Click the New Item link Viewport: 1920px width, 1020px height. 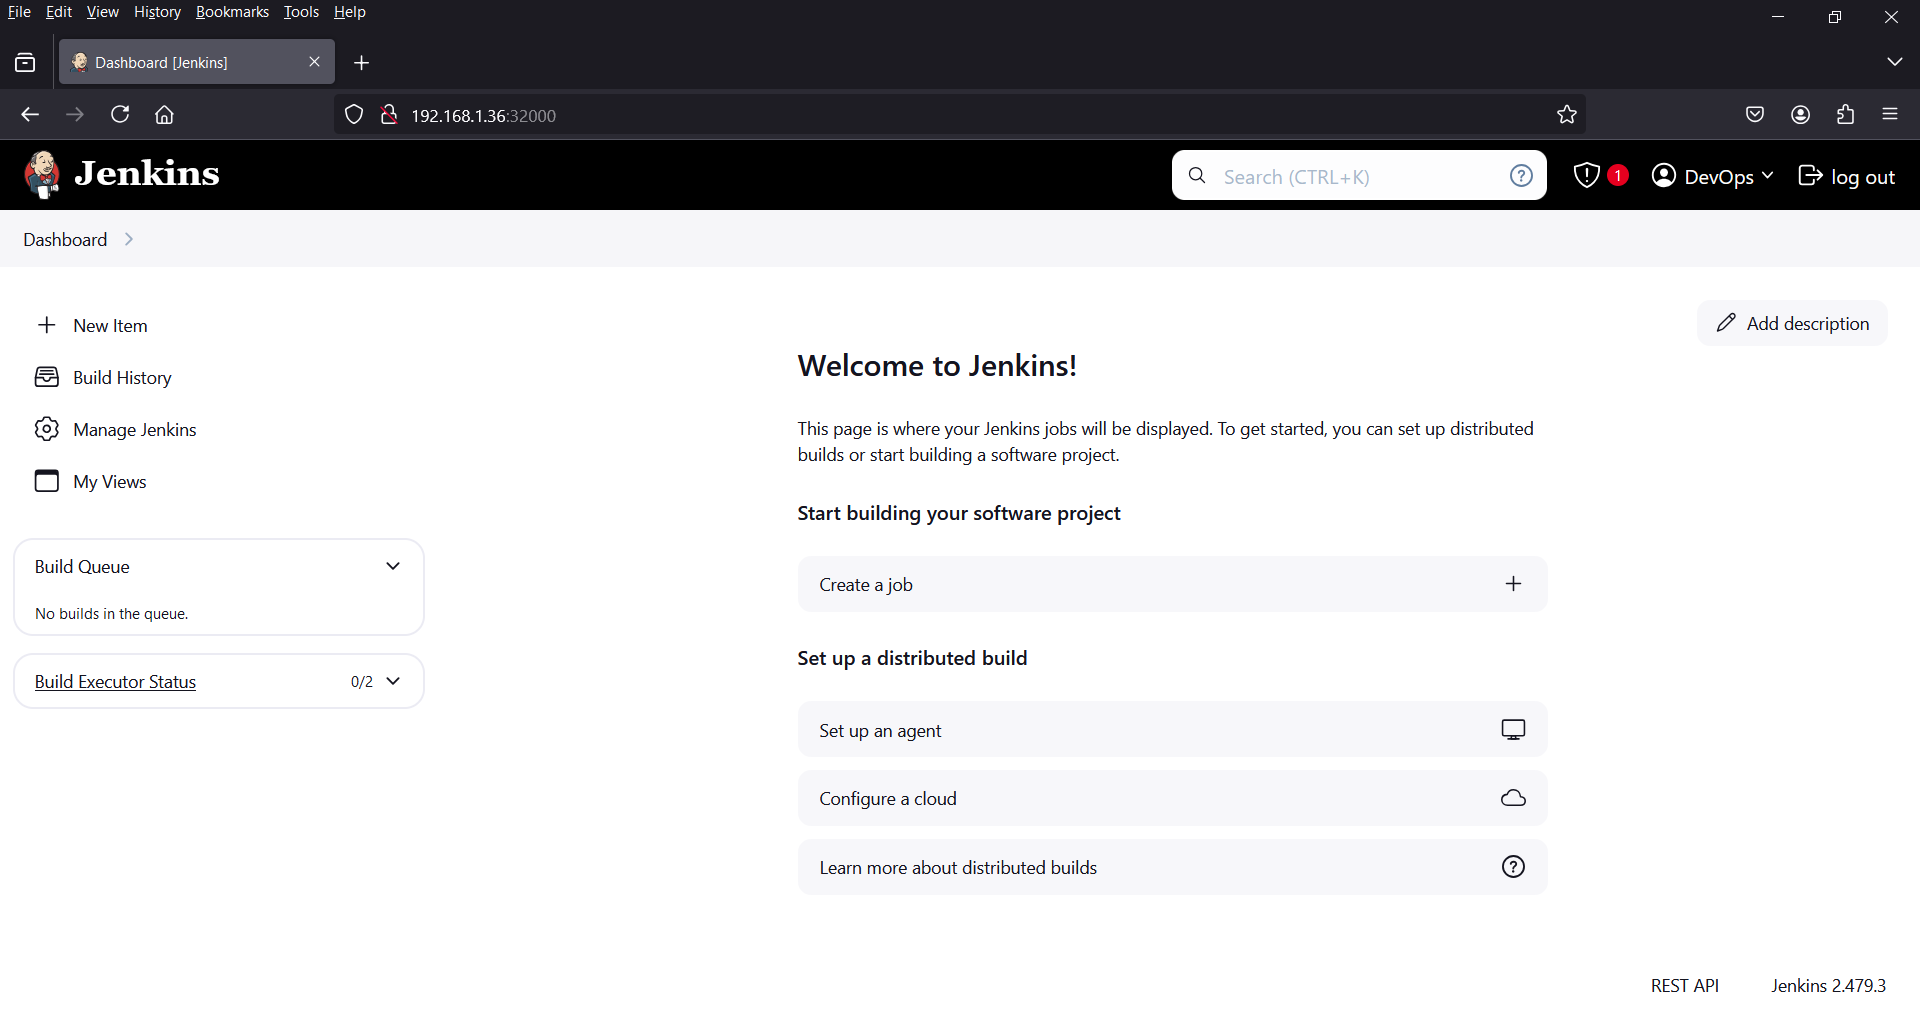[x=110, y=325]
